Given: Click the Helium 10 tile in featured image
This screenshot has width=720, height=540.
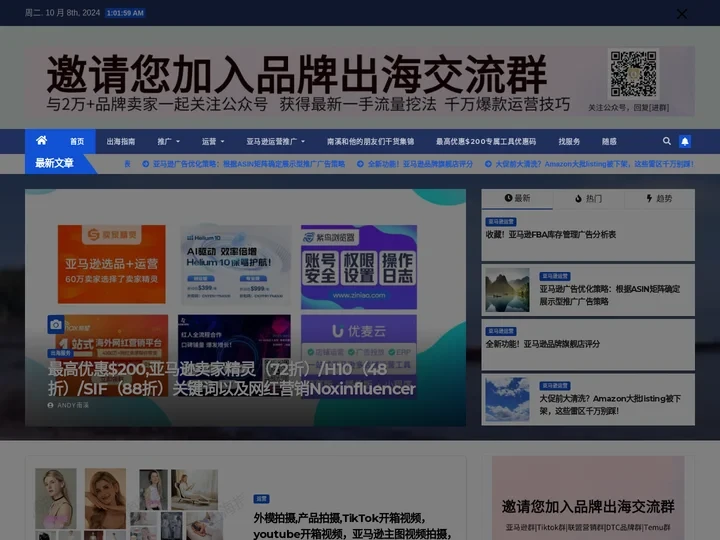Looking at the screenshot, I should pyautogui.click(x=236, y=265).
